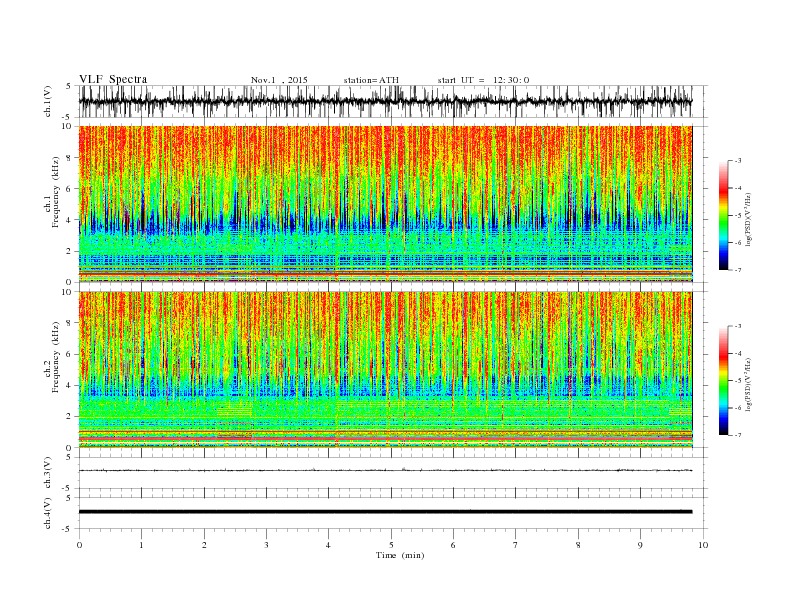This screenshot has width=792, height=612.
Task: Click the thick ch.4 waveform trace
Action: [x=385, y=512]
